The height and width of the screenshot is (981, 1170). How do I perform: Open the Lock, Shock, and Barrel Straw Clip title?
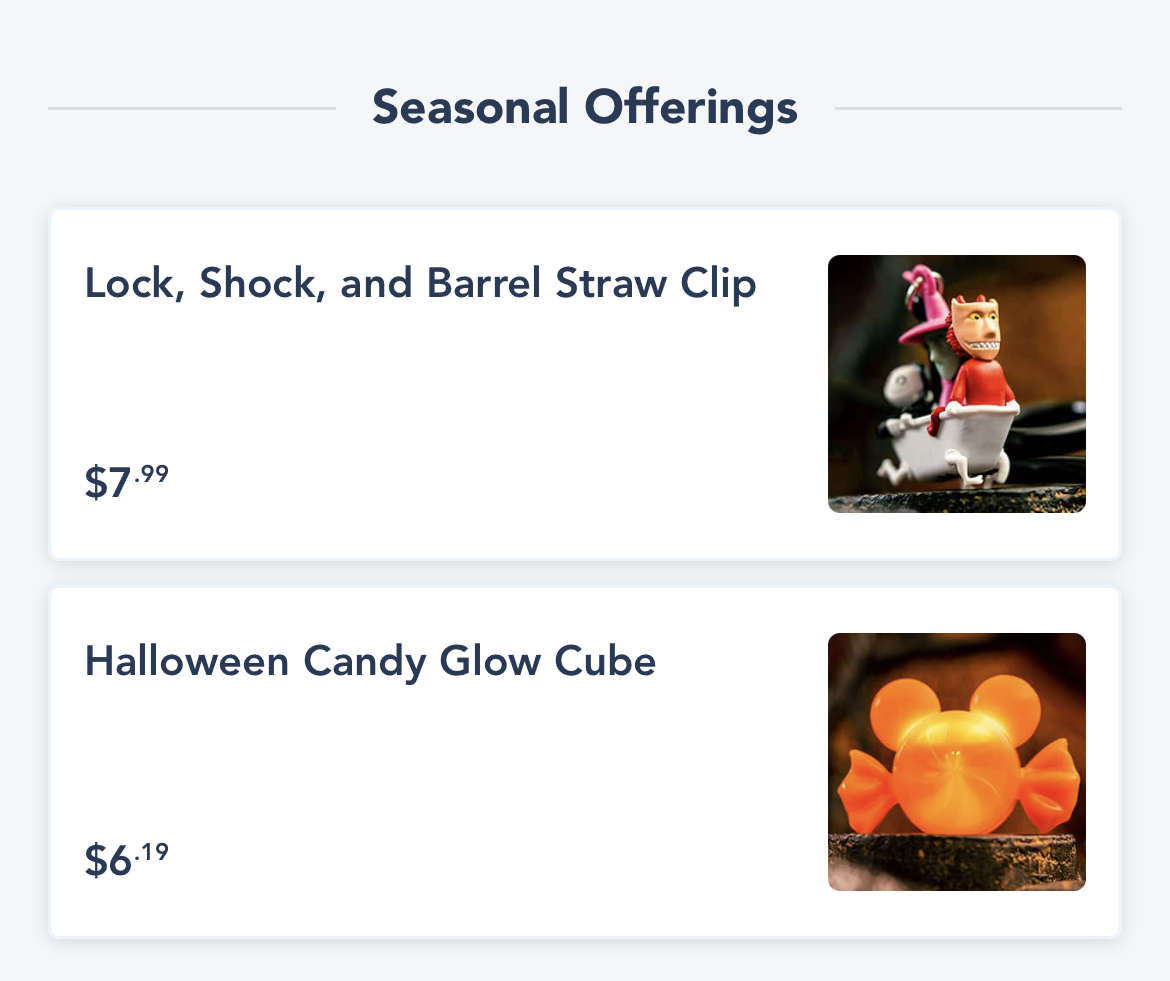point(420,284)
